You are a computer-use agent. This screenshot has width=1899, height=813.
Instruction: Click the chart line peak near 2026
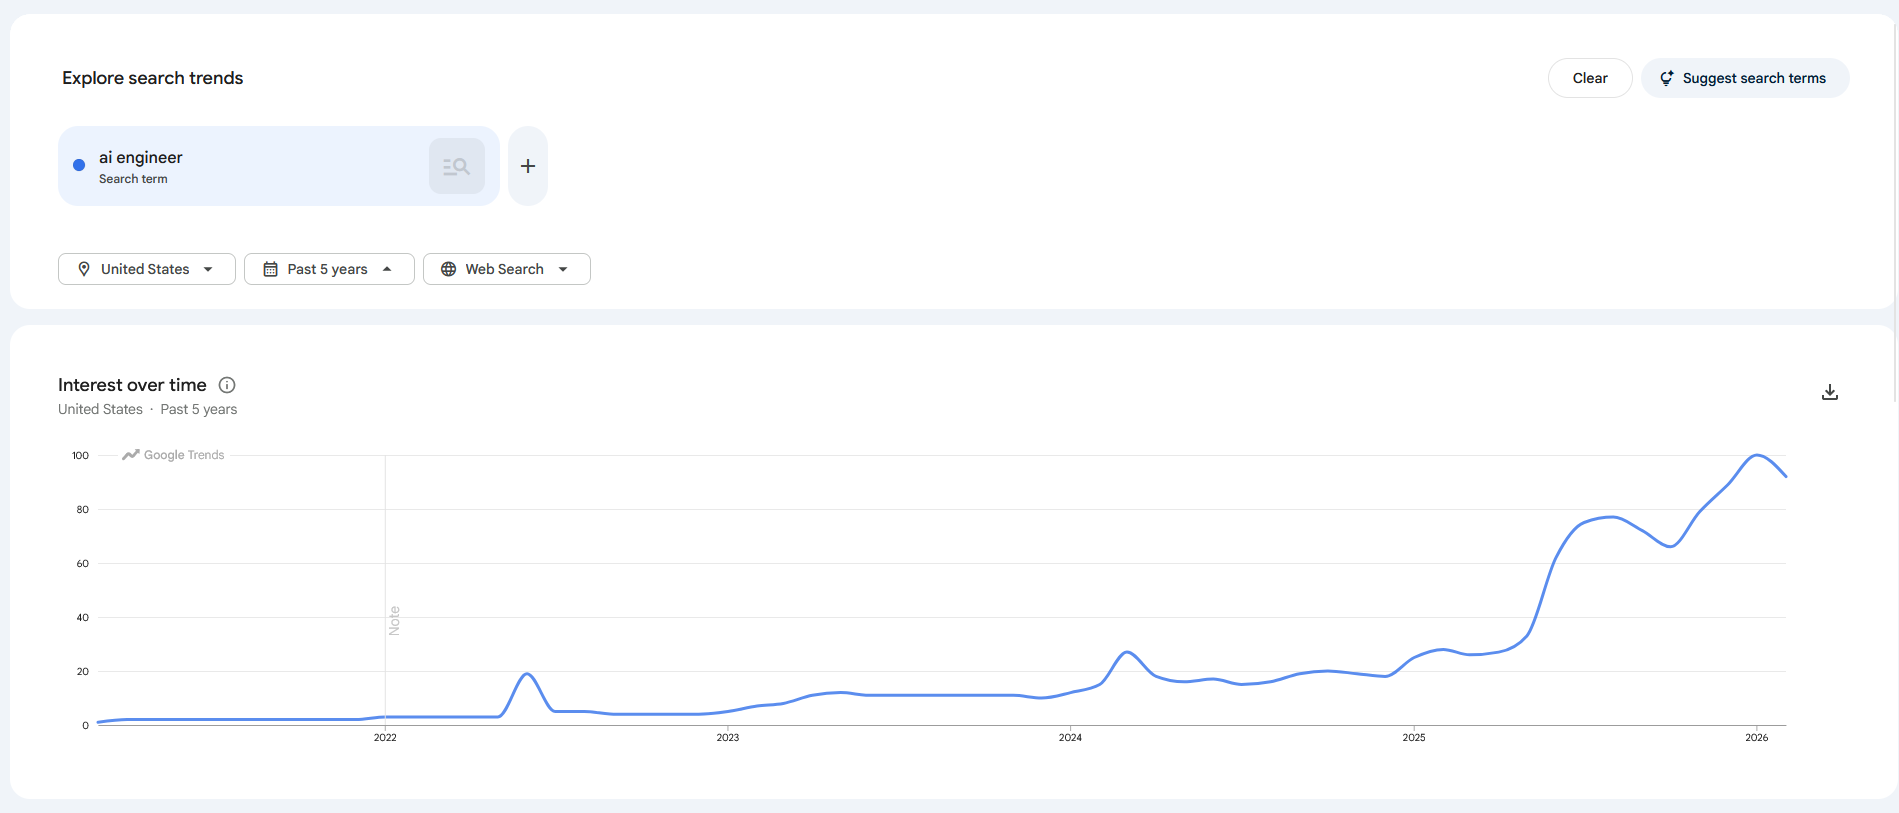tap(1757, 456)
